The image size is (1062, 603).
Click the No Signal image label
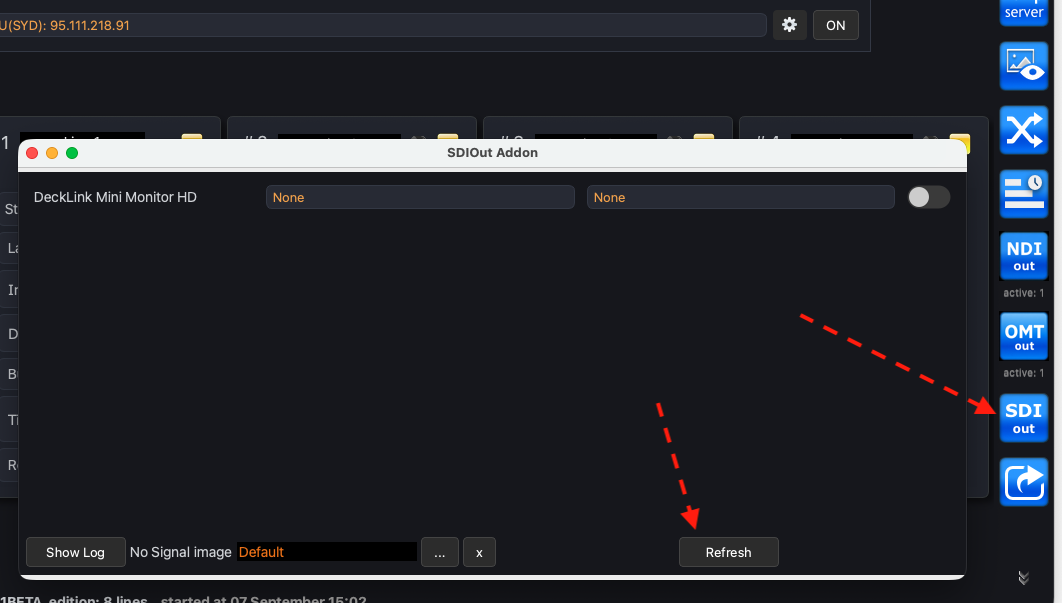point(181,552)
